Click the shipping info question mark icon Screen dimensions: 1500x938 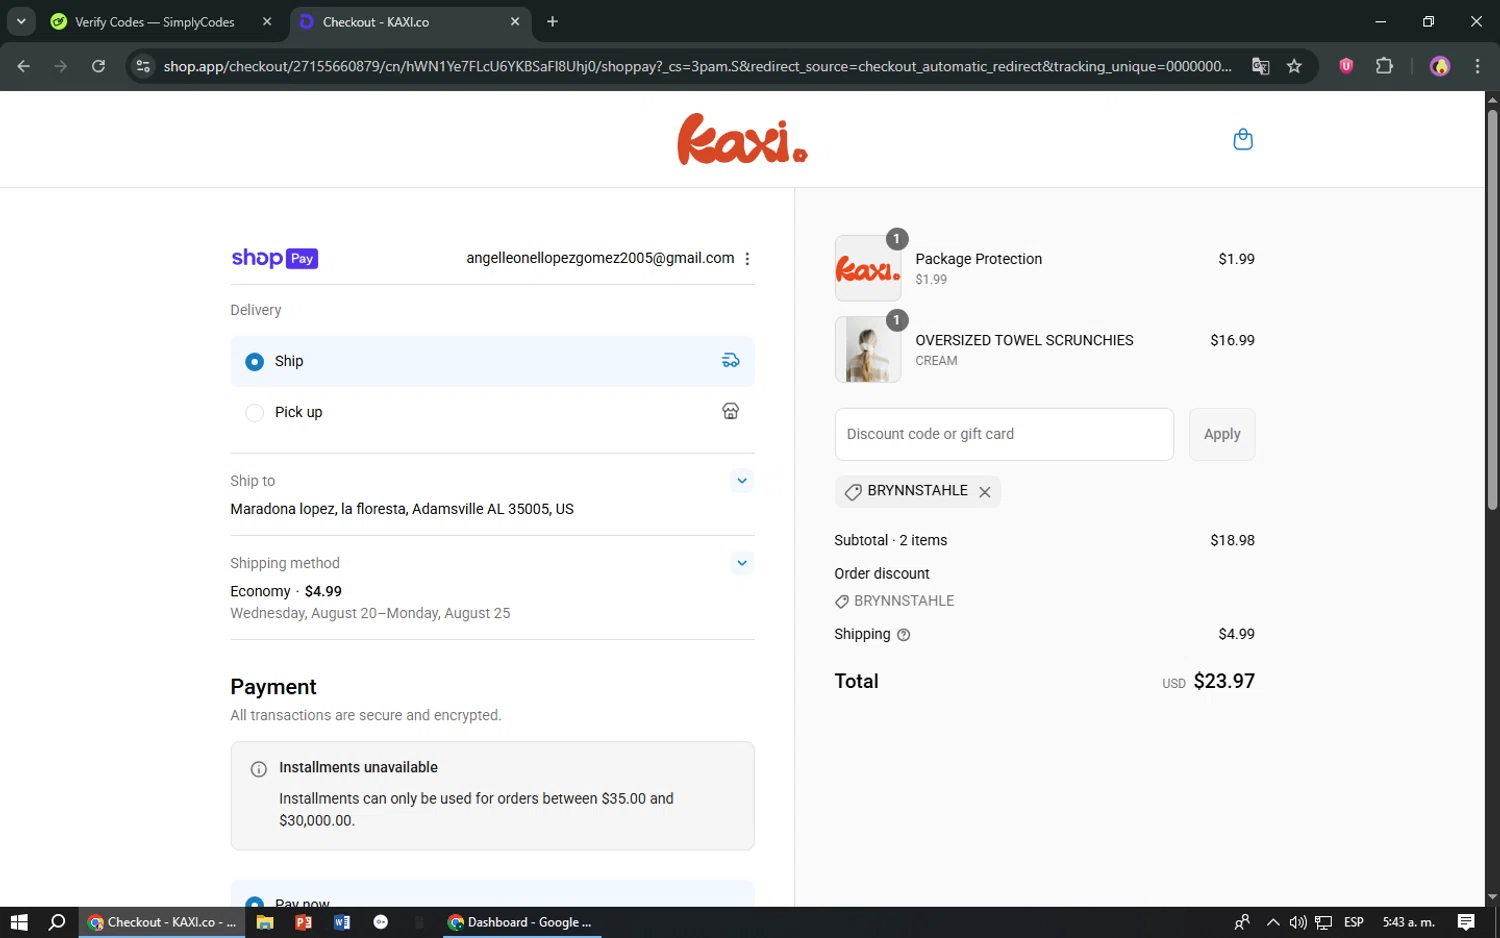click(x=903, y=635)
